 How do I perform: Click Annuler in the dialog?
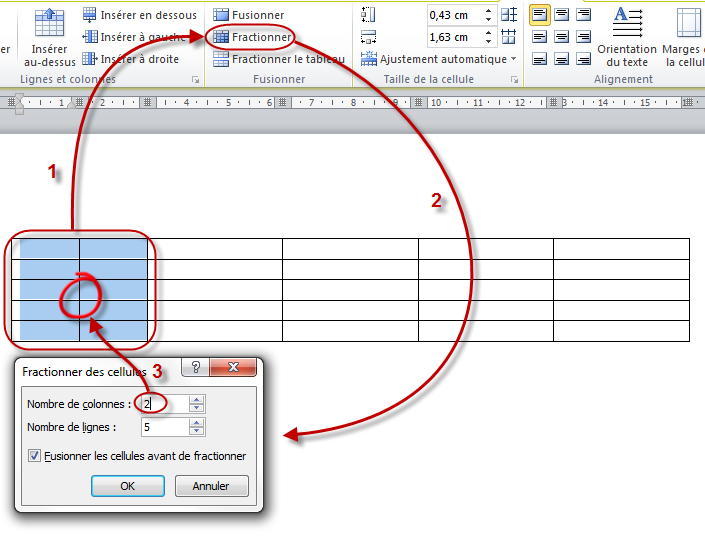pos(211,486)
